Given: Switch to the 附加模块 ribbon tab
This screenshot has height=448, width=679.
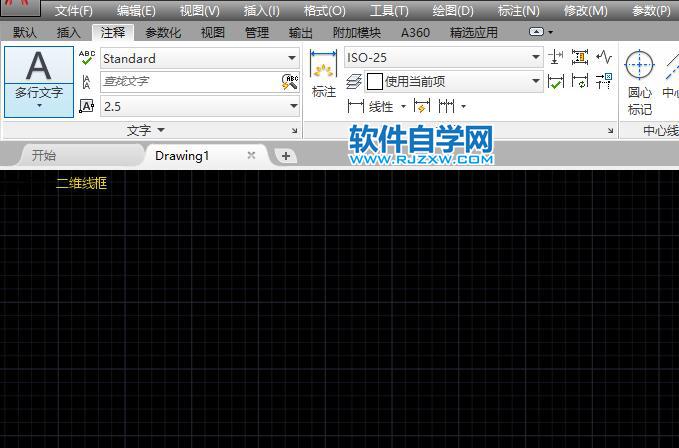Looking at the screenshot, I should [x=356, y=32].
